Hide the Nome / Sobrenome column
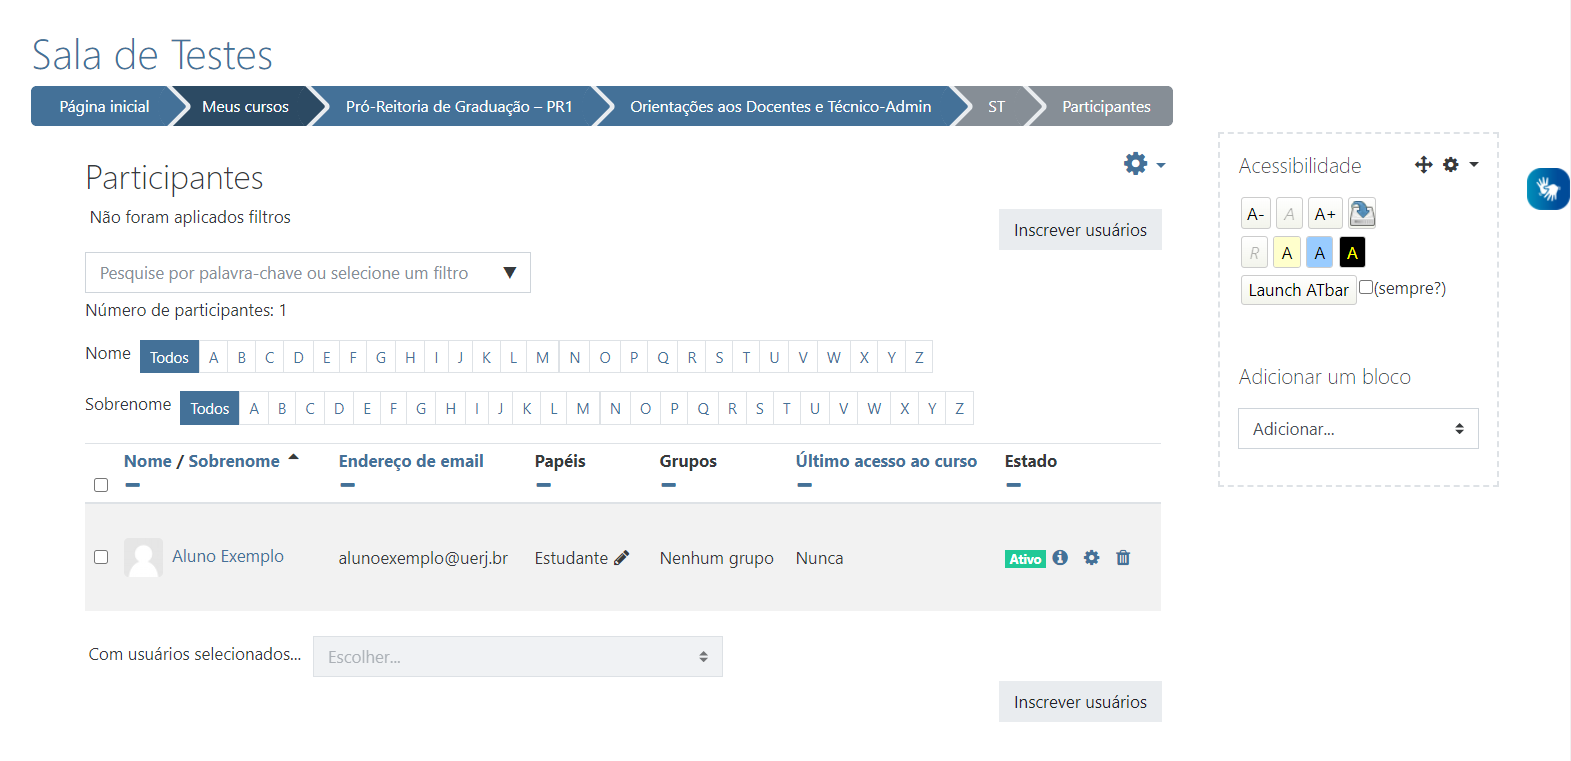Screen dimensions: 1571x761 tap(133, 485)
